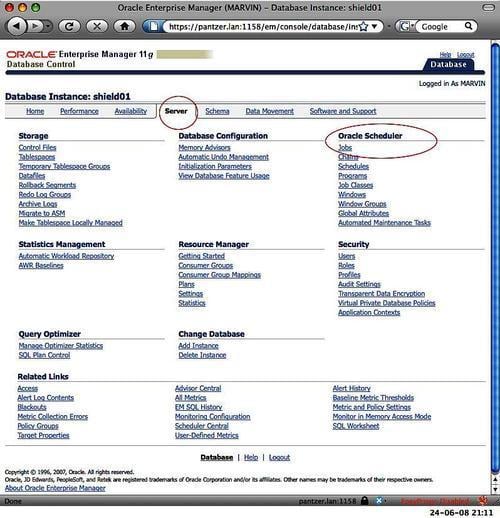500x518 pixels.
Task: Reload the page with the refresh icon
Action: click(x=69, y=26)
